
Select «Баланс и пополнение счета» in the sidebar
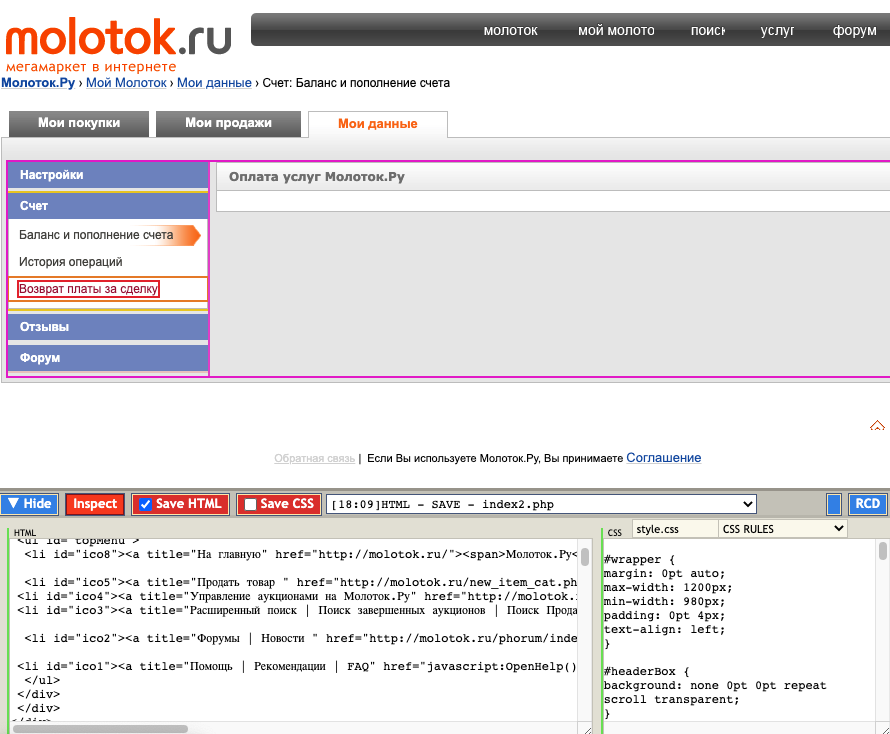pyautogui.click(x=96, y=235)
